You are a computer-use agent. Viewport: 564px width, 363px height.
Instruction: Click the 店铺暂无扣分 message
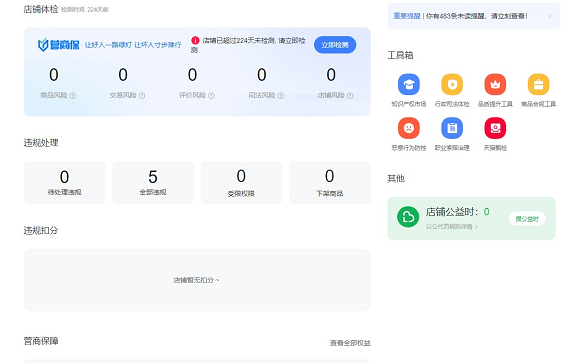tap(196, 280)
